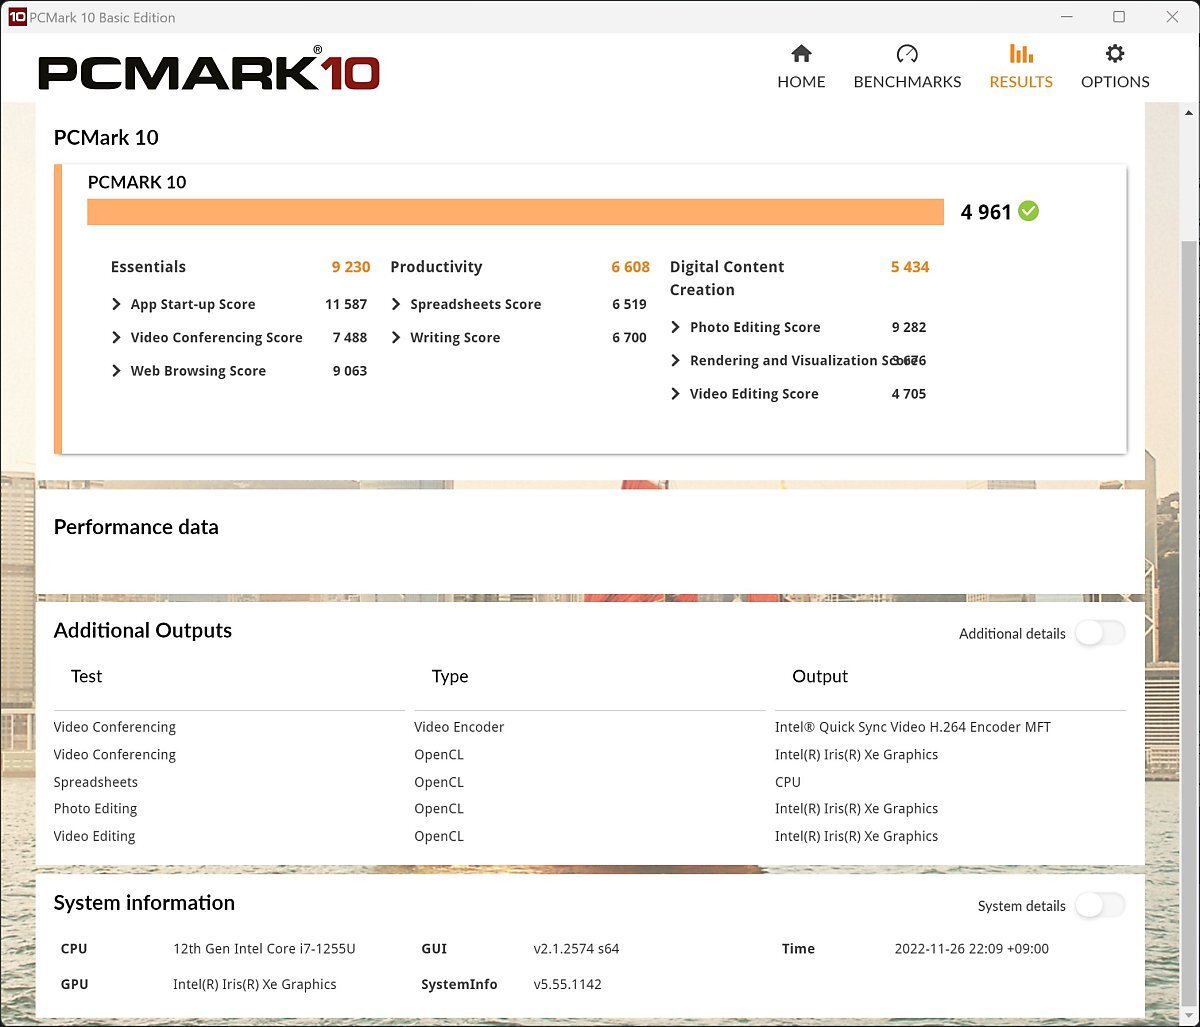The image size is (1200, 1027).
Task: Click the Options gear icon
Action: point(1115,54)
